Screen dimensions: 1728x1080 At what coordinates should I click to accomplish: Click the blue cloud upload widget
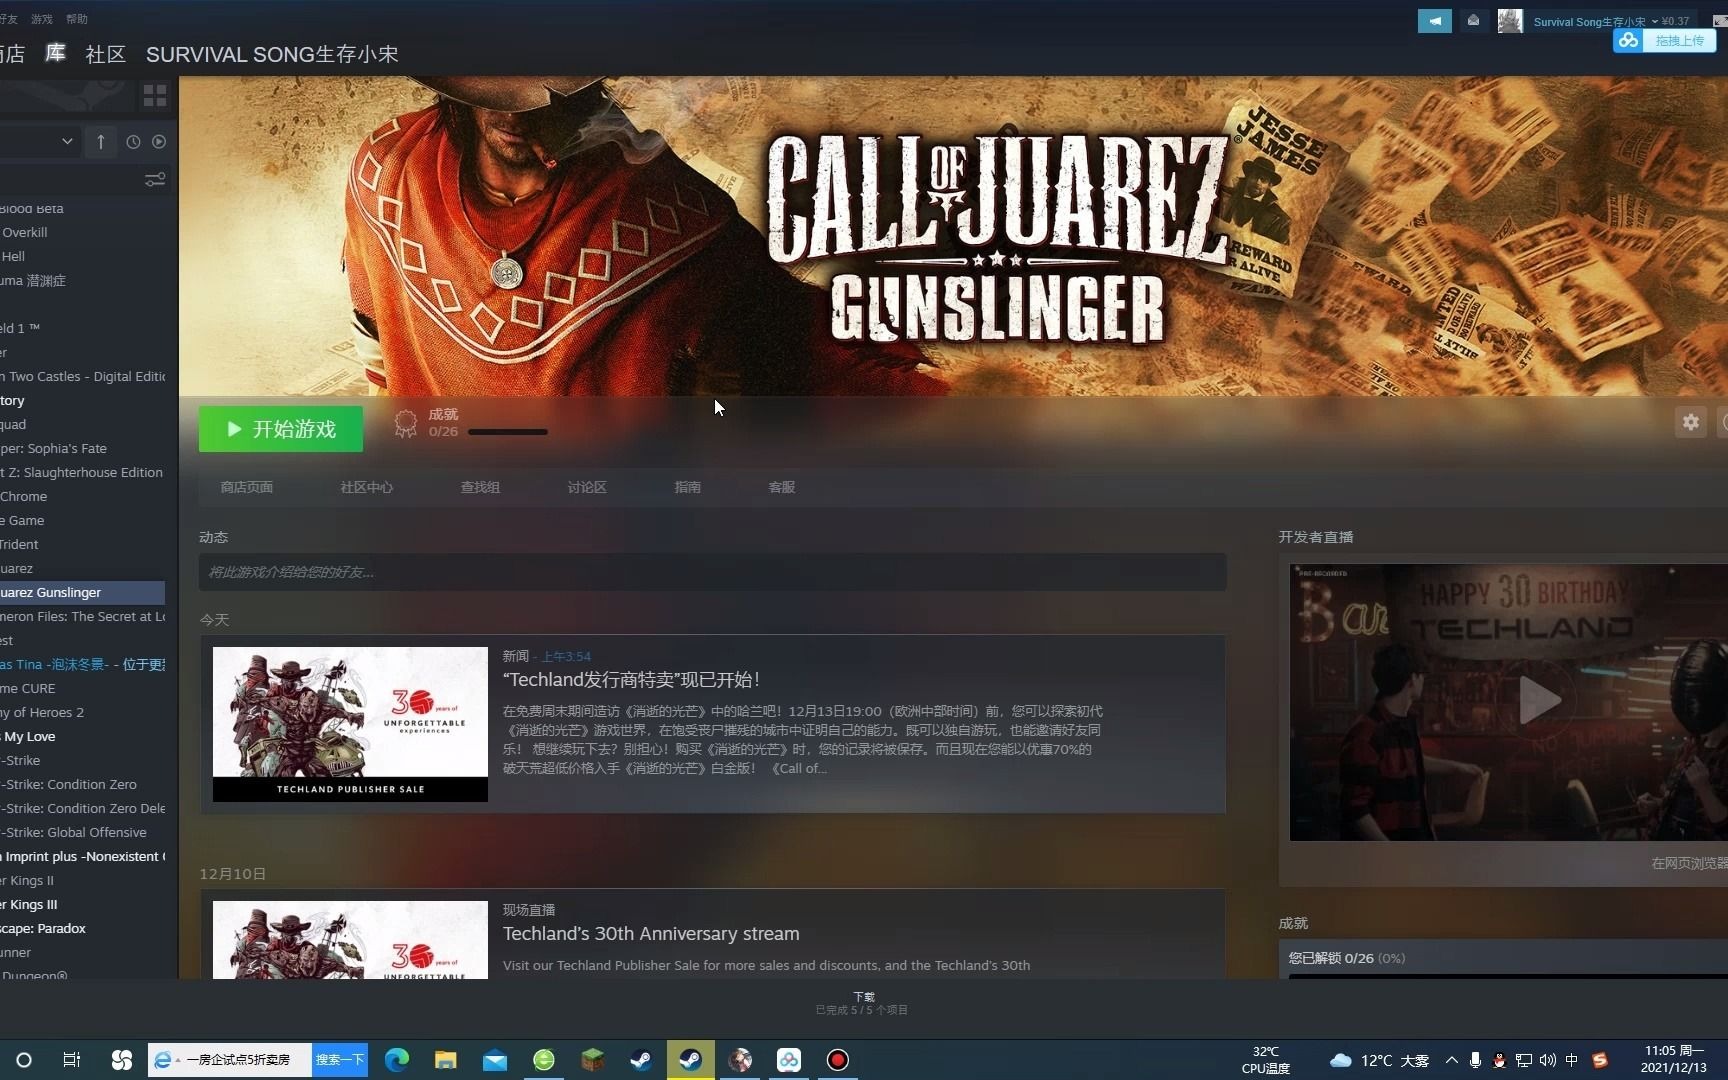click(1664, 41)
